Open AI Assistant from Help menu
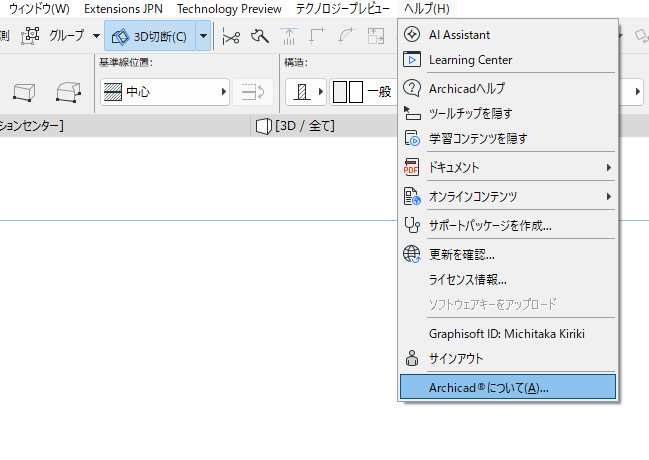 [508, 35]
